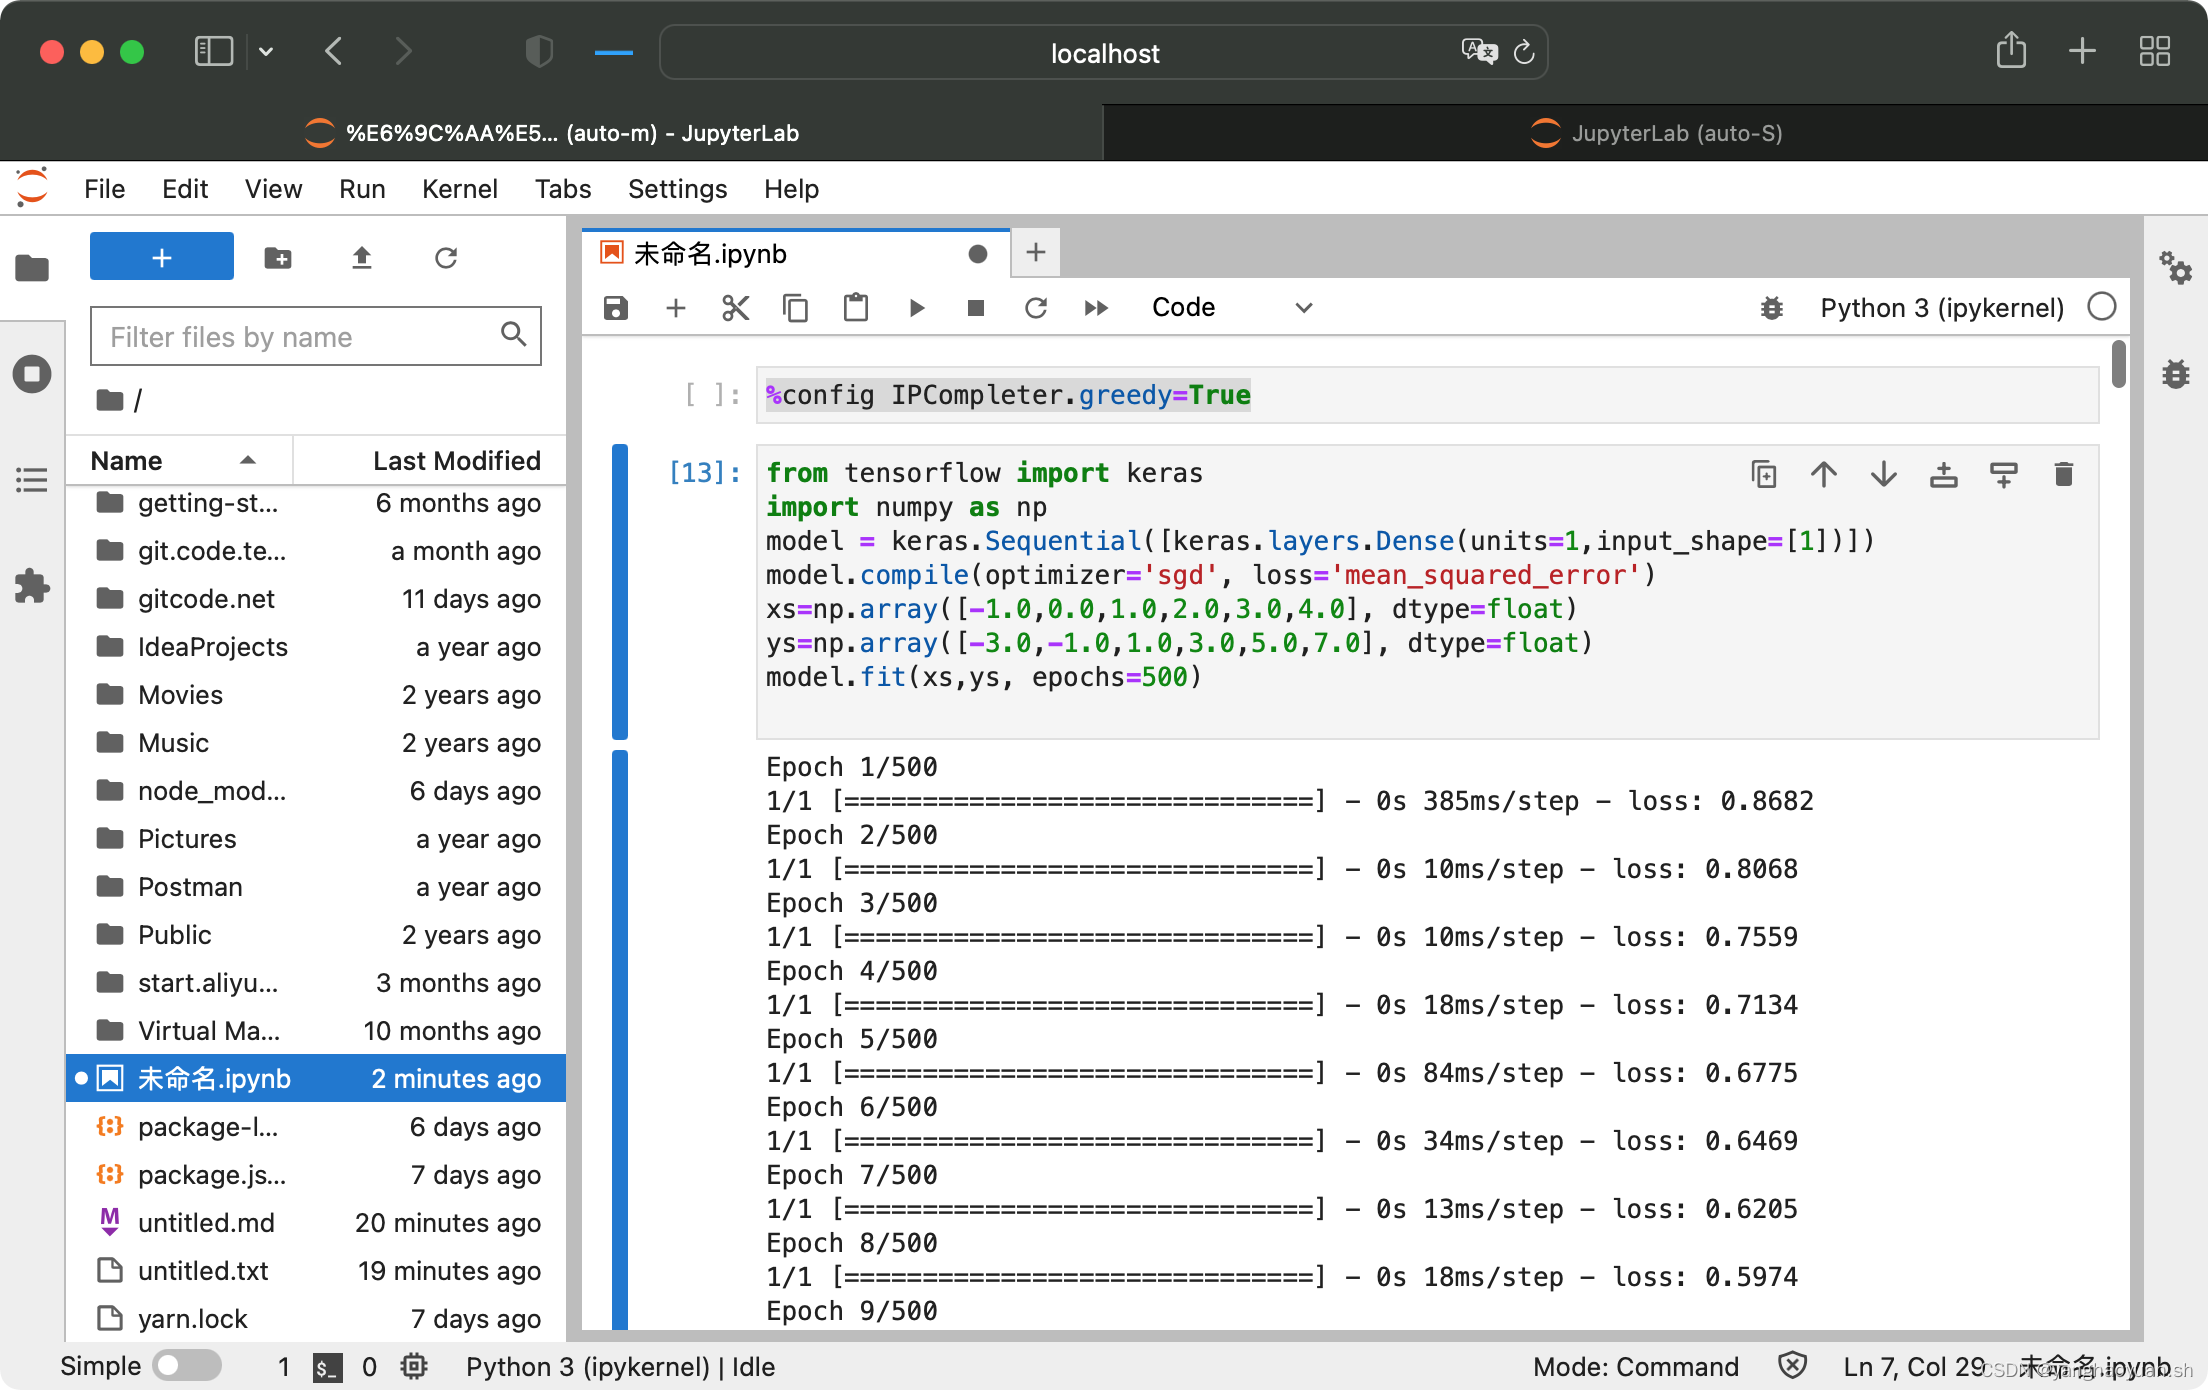This screenshot has width=2208, height=1390.
Task: Open the Edit menu
Action: pyautogui.click(x=185, y=188)
